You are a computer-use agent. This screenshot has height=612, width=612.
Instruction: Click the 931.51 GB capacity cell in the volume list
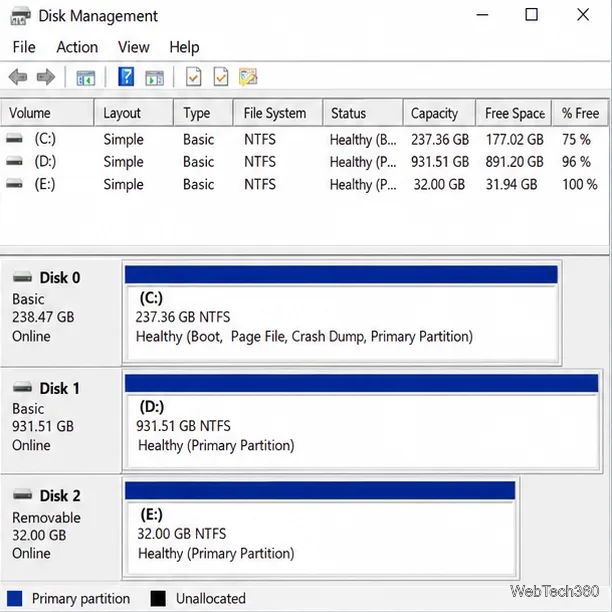tap(440, 162)
